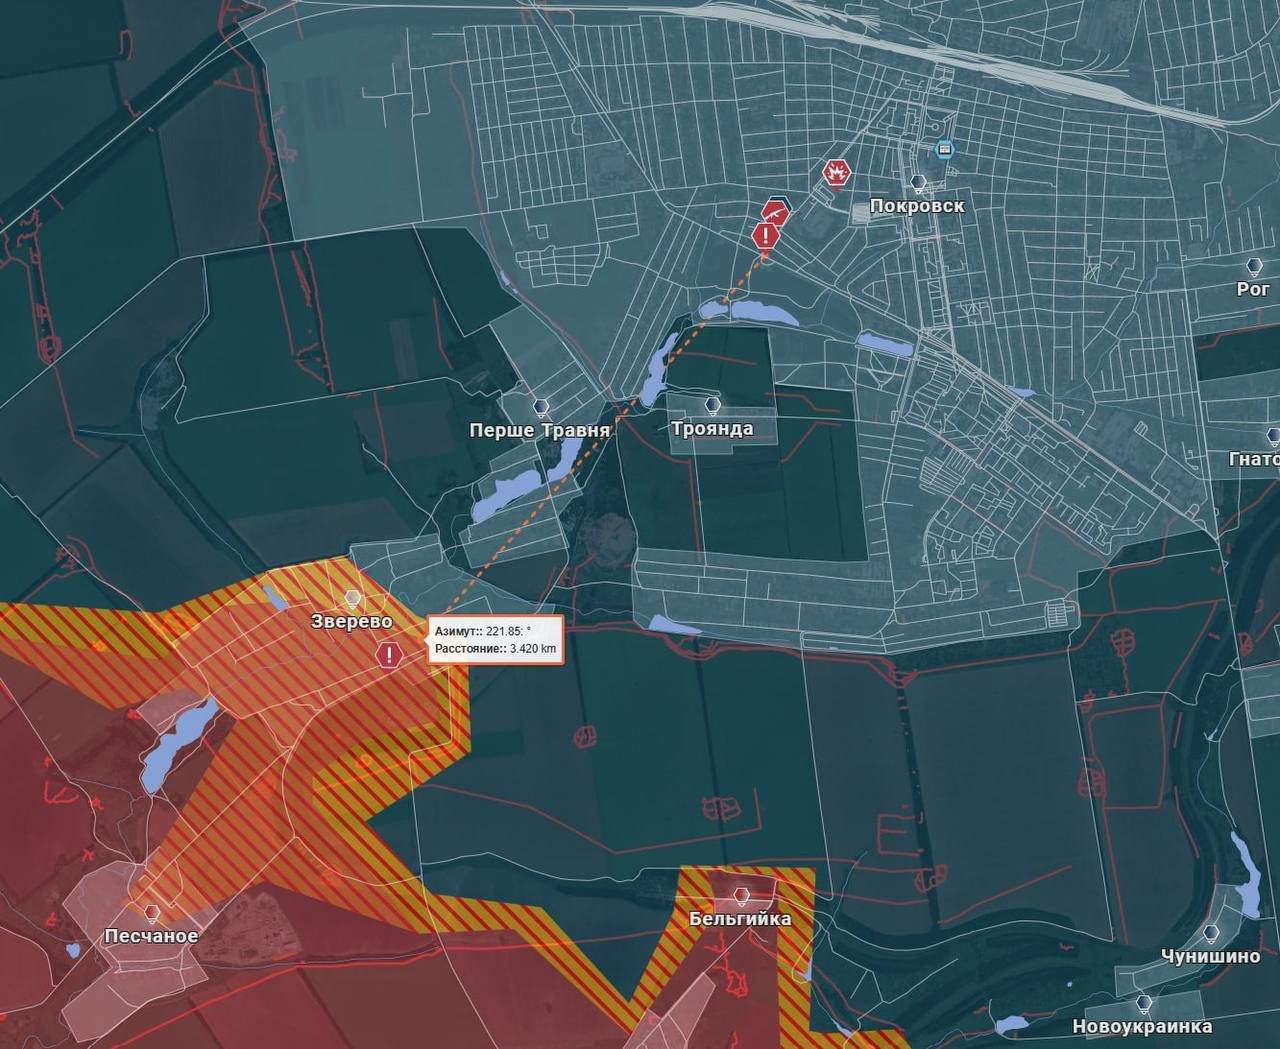Select the settlement pin above Рог
This screenshot has width=1280, height=1049.
1254,266
